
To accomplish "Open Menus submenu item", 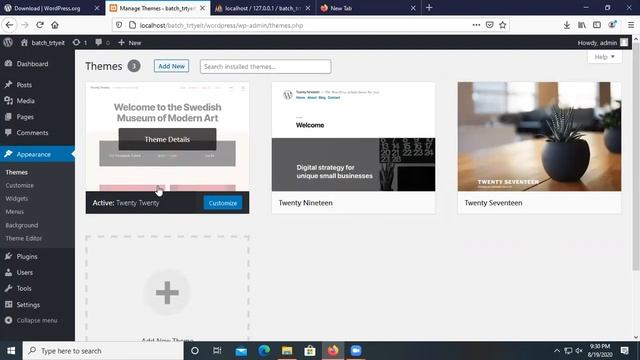I will point(15,211).
